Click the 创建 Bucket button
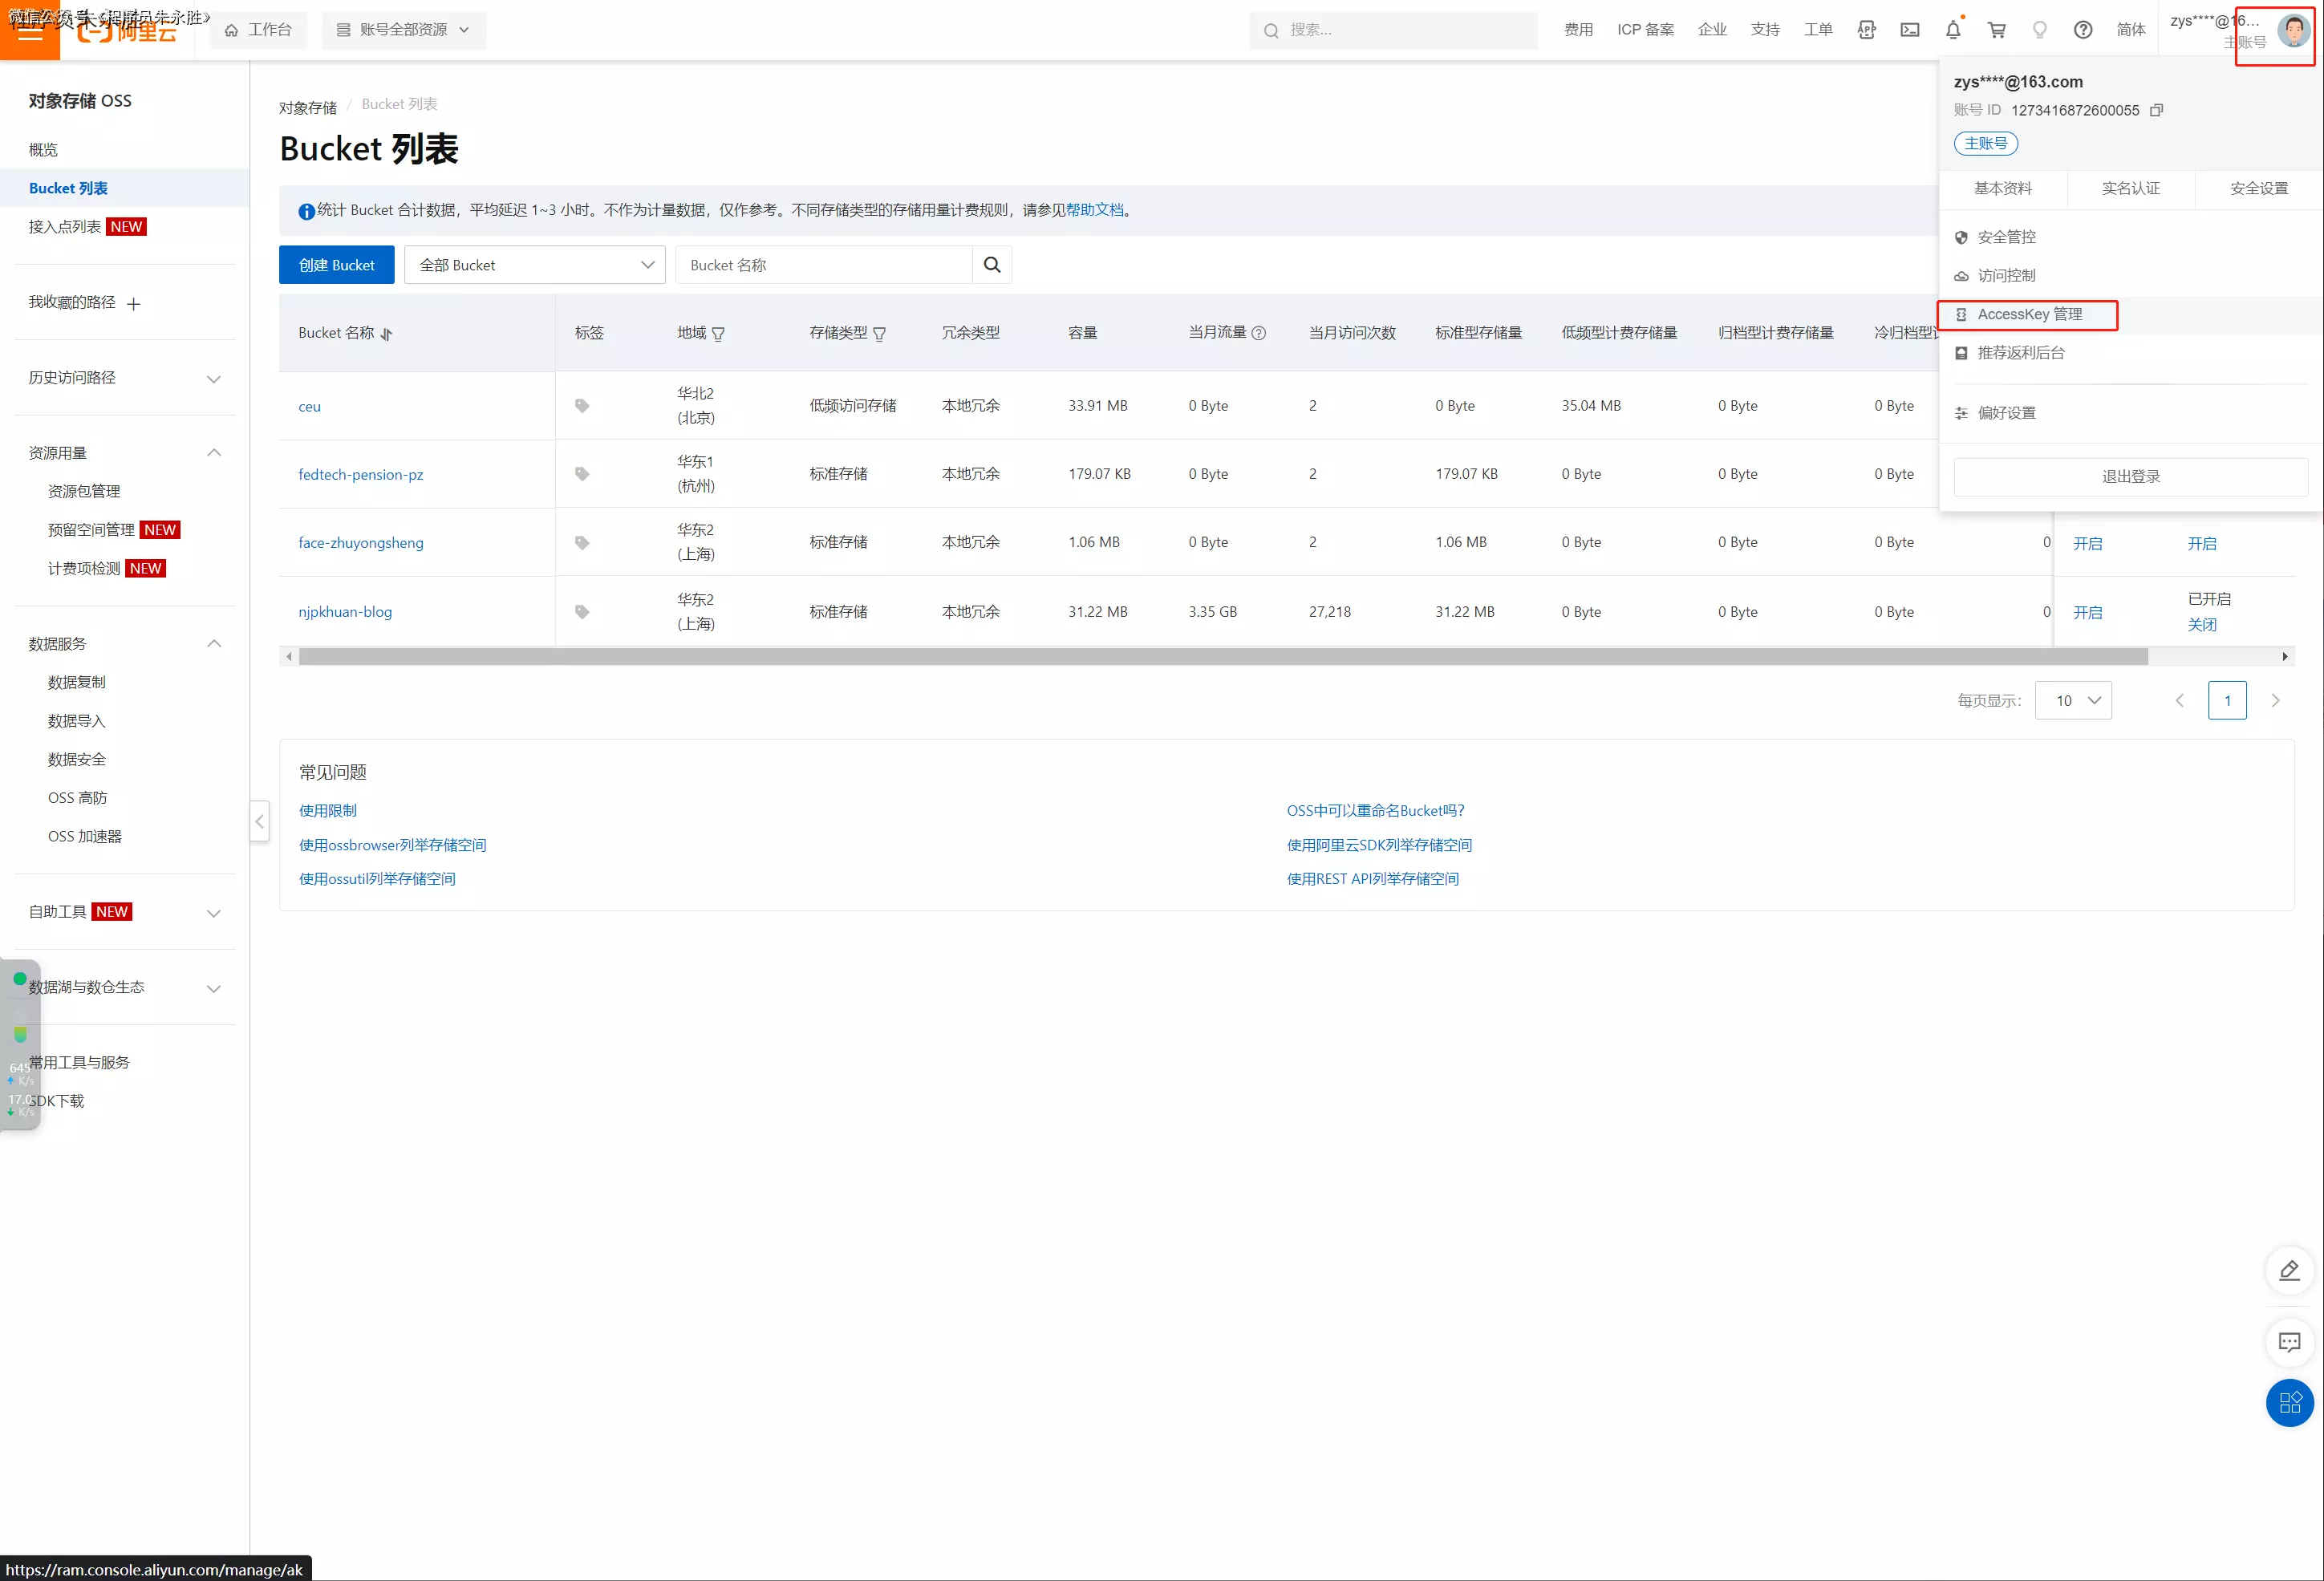 336,265
